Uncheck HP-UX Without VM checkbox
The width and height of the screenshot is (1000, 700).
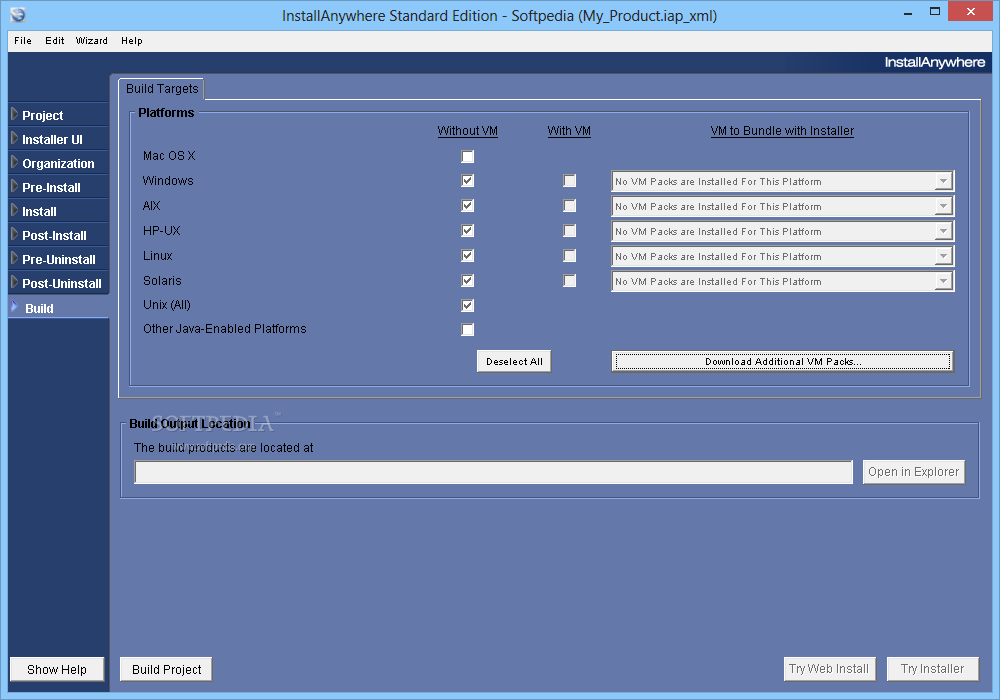pos(467,230)
